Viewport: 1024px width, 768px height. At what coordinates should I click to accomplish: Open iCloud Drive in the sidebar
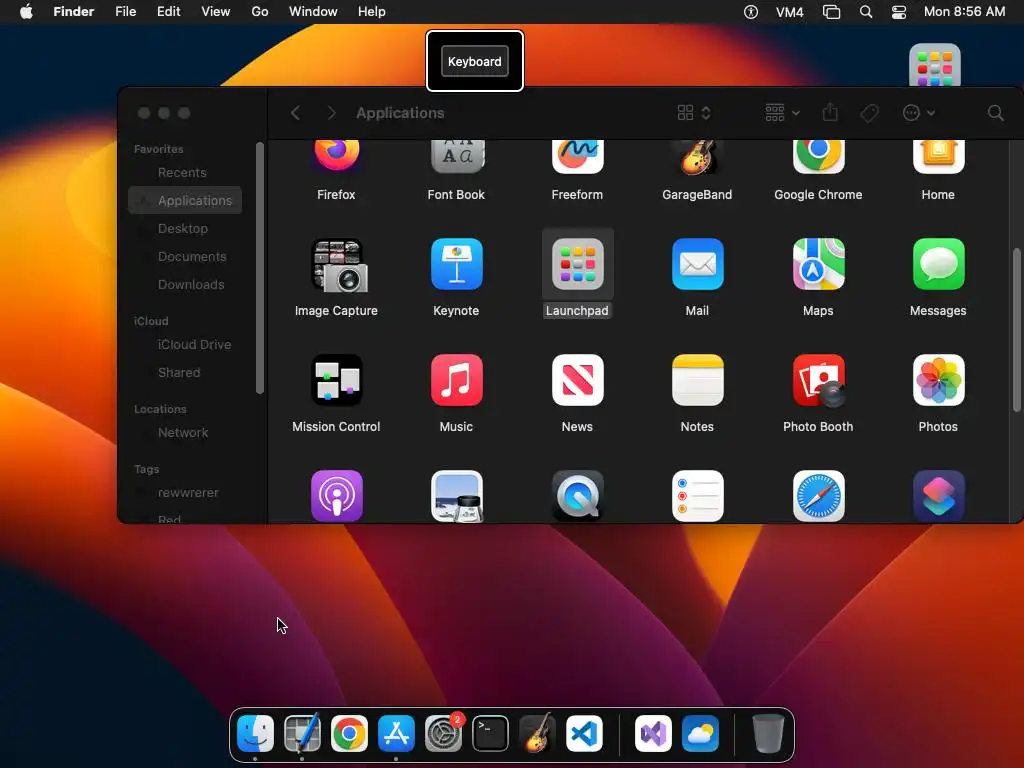pyautogui.click(x=185, y=344)
